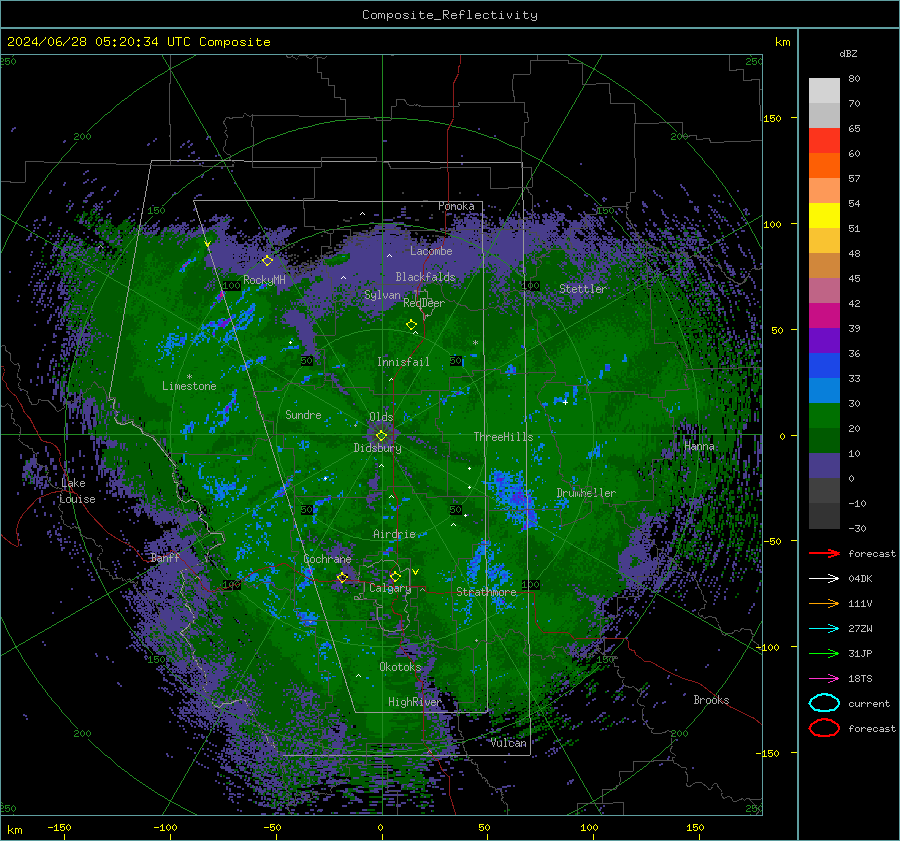900x841 pixels.
Task: Pick the light blue 30-33 dBZ swatch
Action: (x=824, y=391)
